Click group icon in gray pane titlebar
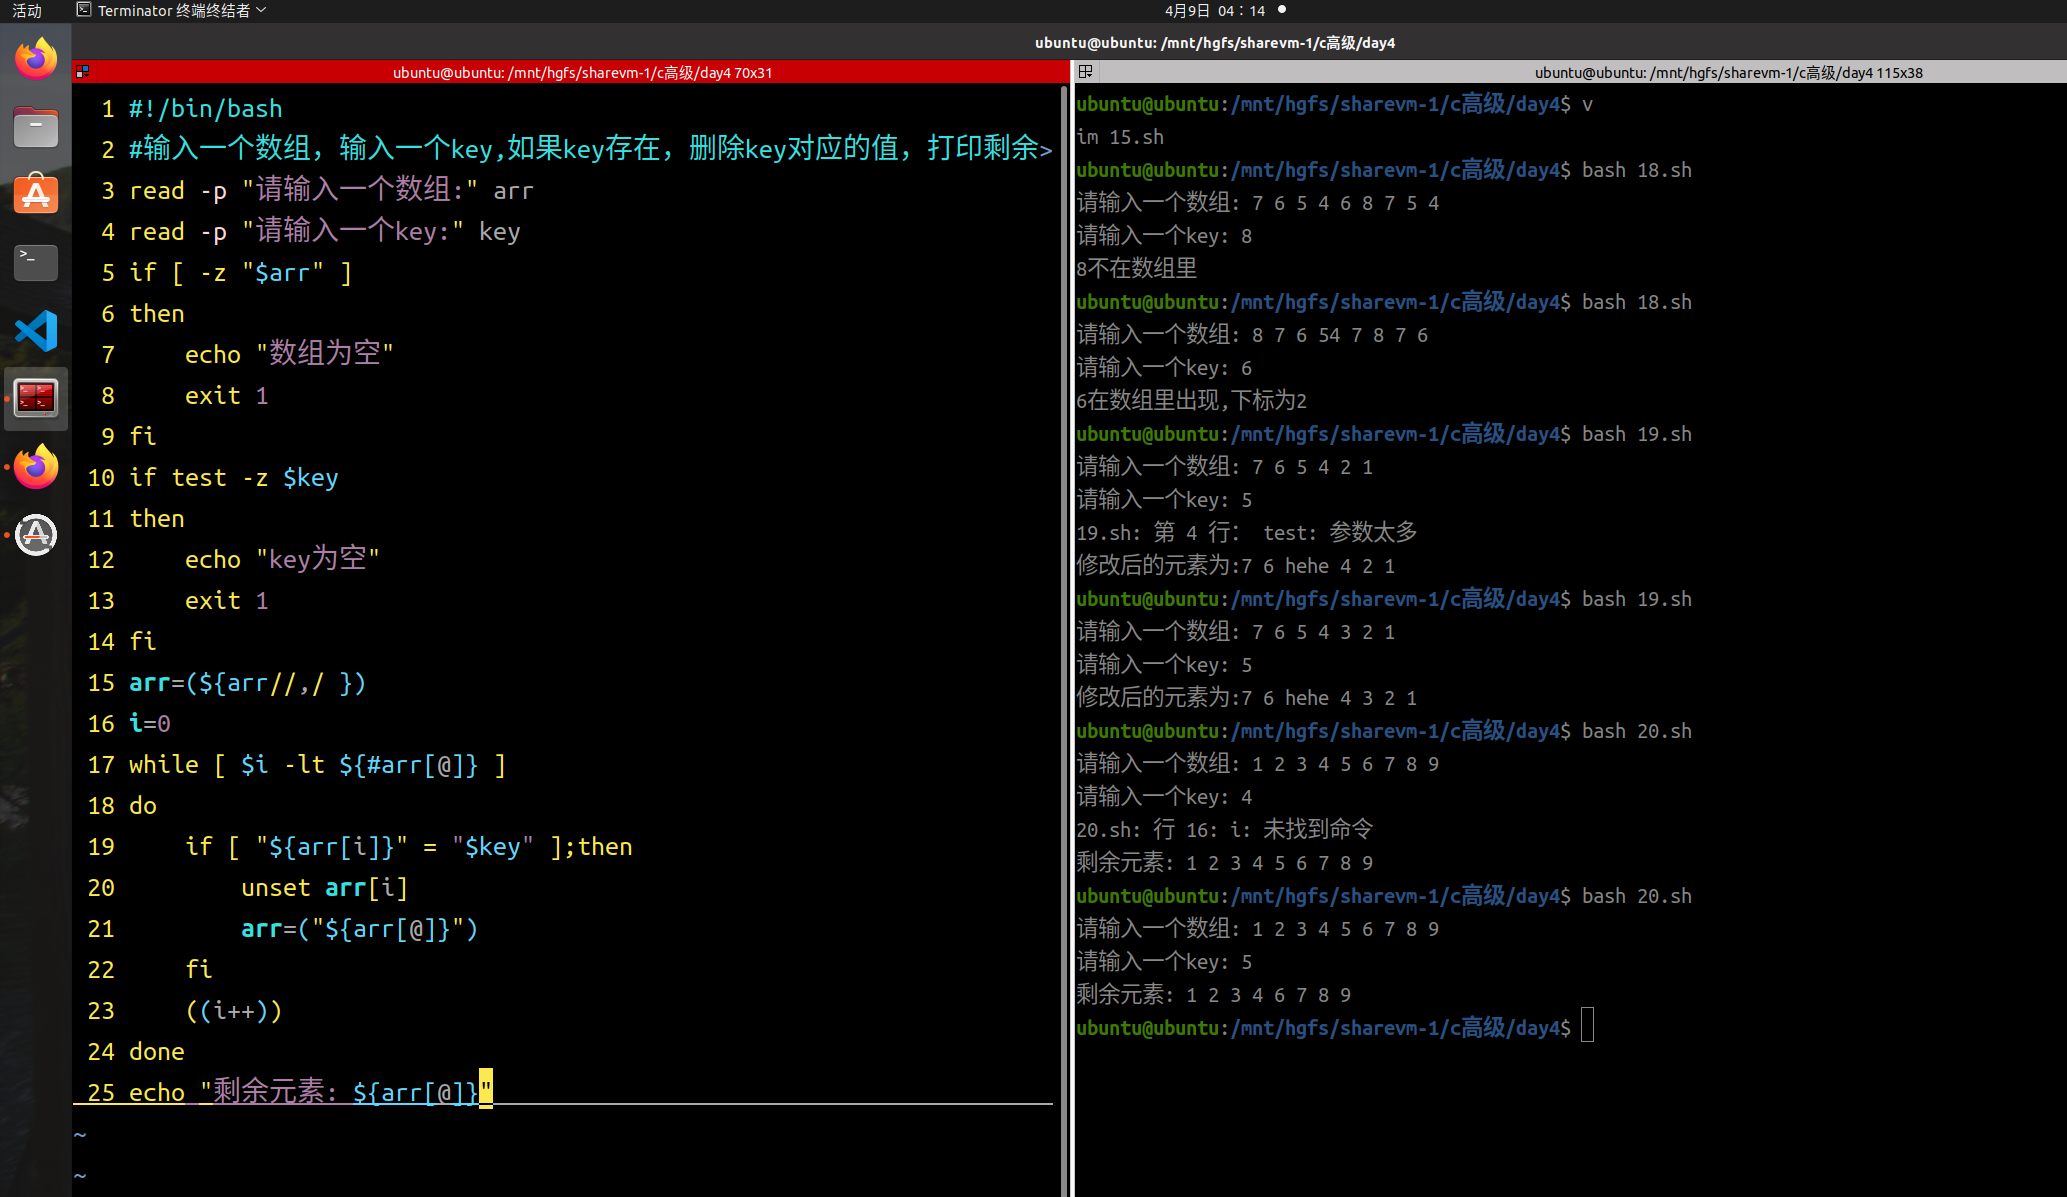 pos(1085,72)
